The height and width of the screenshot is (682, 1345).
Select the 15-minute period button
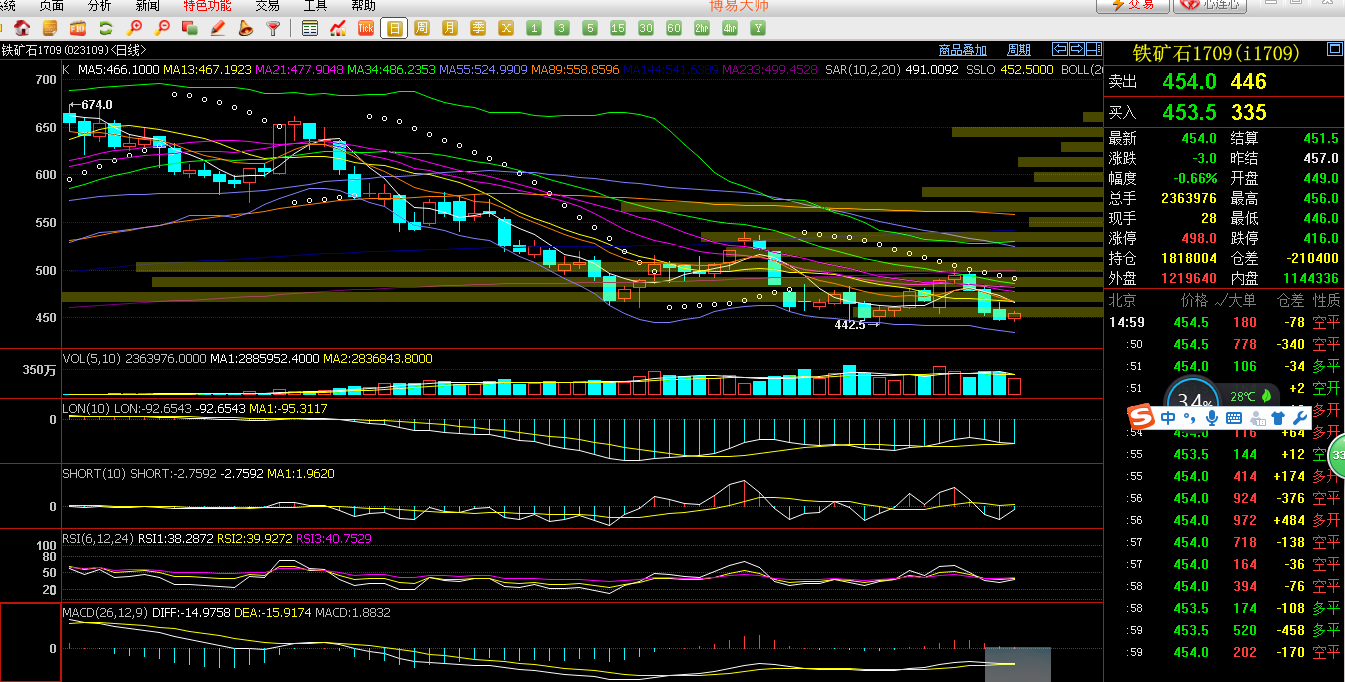pos(618,28)
